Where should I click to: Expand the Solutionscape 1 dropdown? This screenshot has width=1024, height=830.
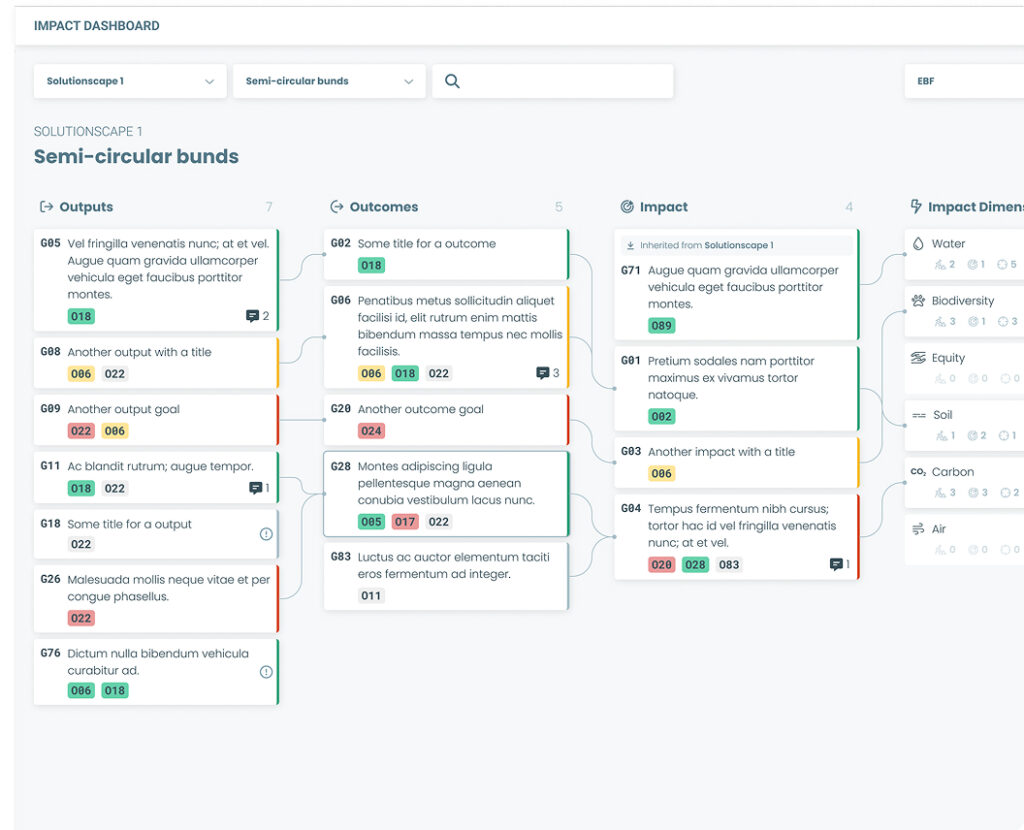click(x=130, y=82)
